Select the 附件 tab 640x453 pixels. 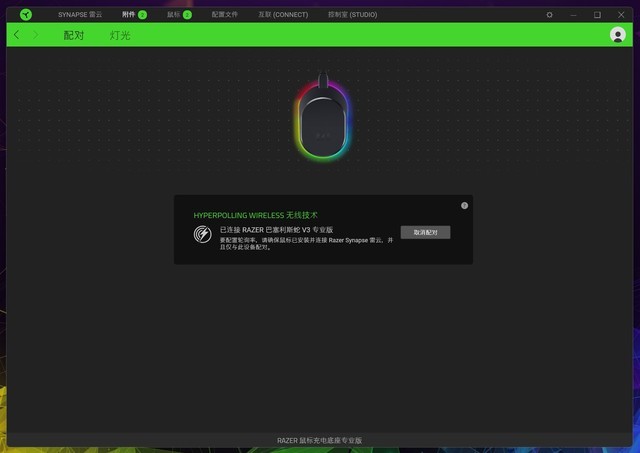[x=128, y=15]
